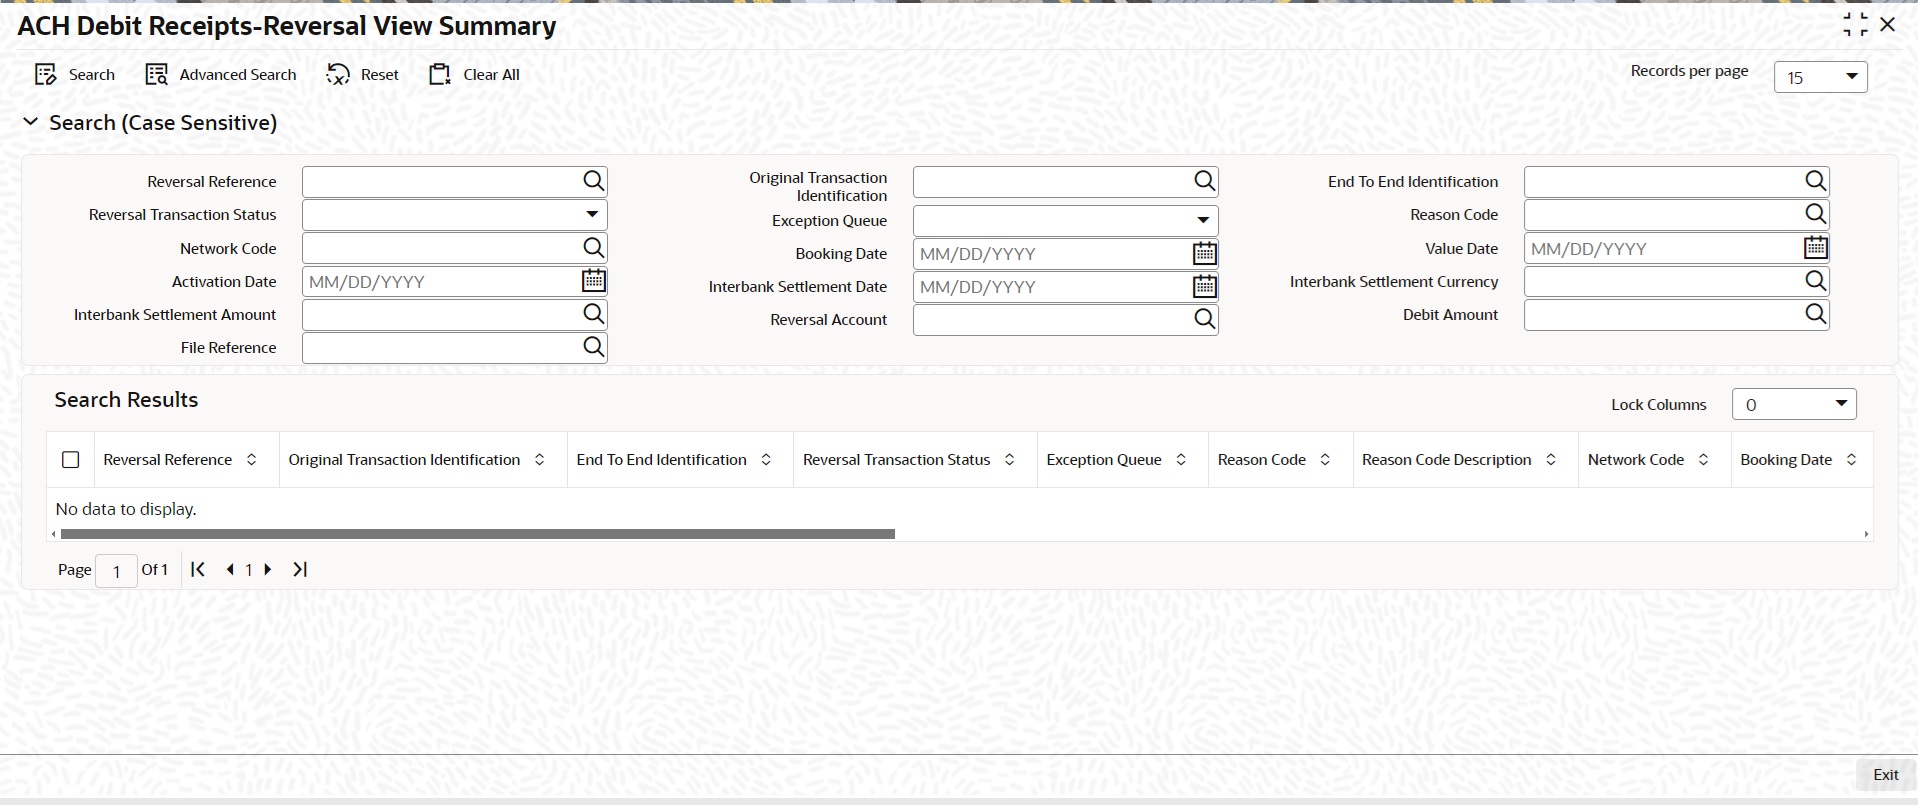Go to first page of results
The width and height of the screenshot is (1918, 805).
(198, 569)
